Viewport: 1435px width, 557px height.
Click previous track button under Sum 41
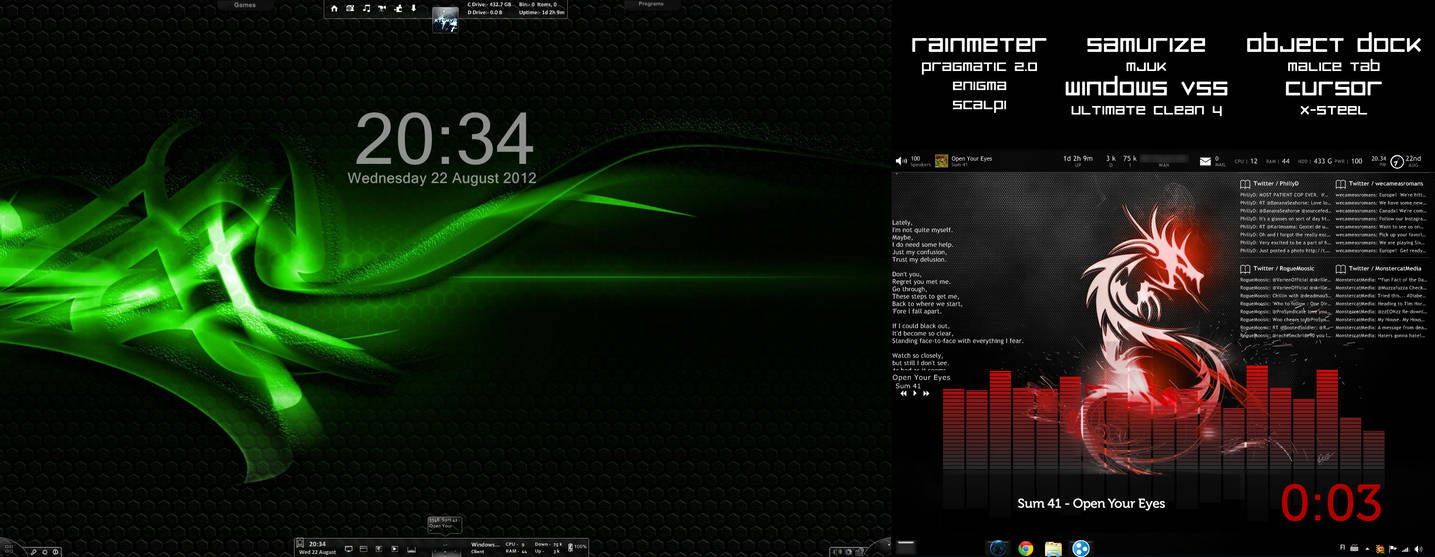pos(903,394)
